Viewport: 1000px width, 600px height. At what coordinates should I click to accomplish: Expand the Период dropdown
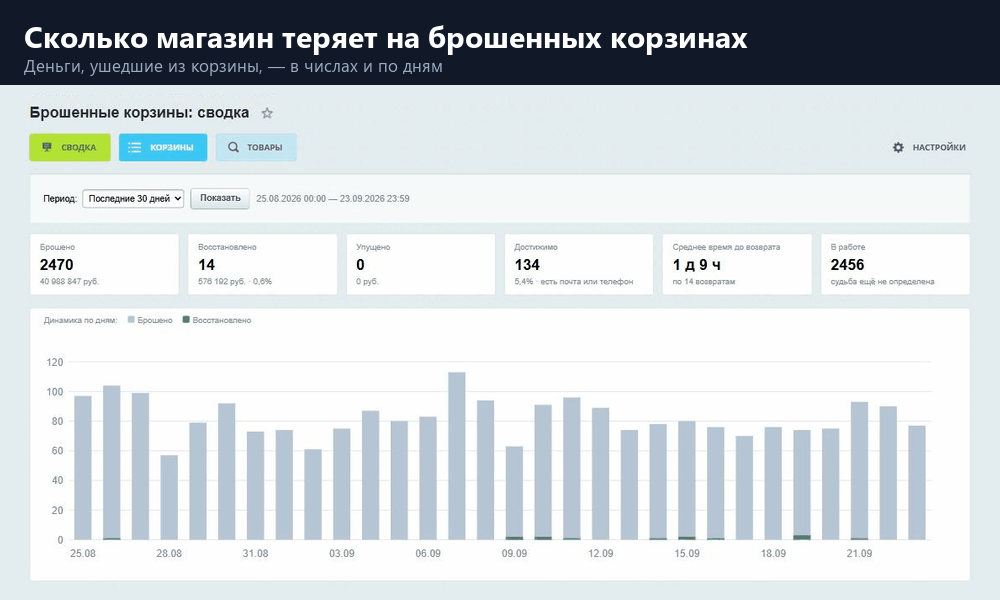coord(133,198)
